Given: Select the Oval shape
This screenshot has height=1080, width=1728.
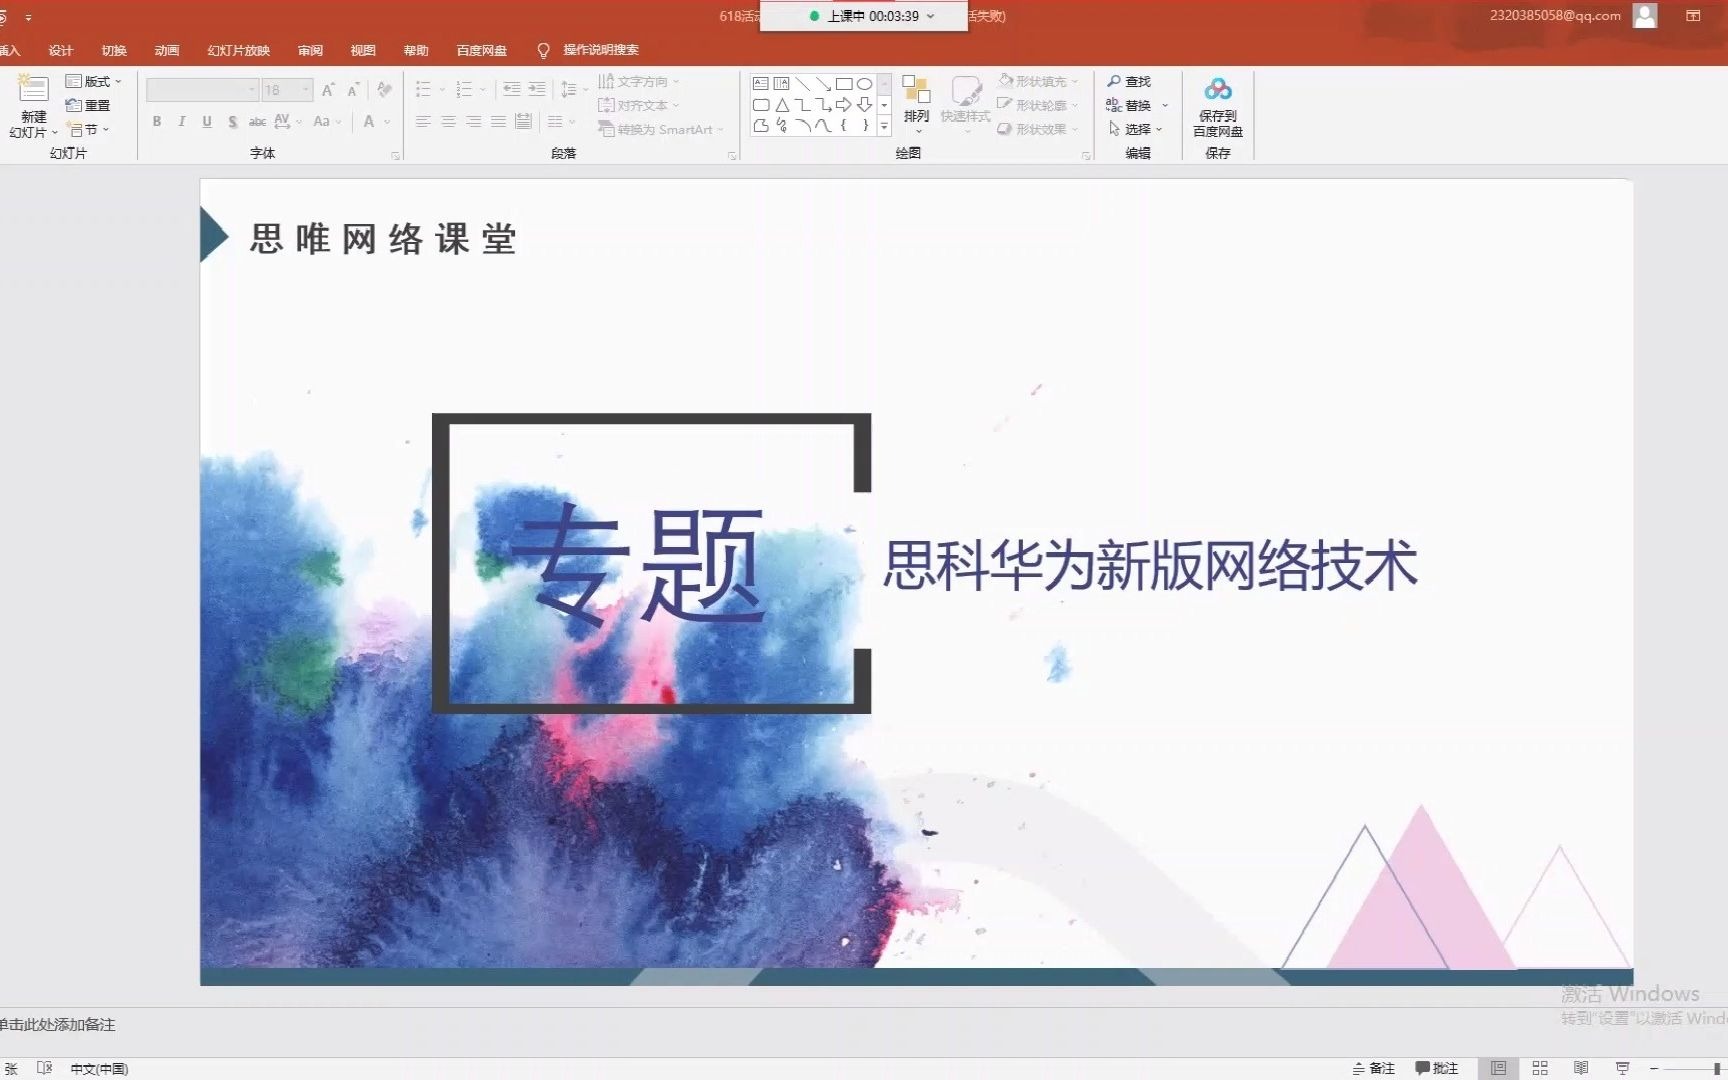Looking at the screenshot, I should (865, 84).
